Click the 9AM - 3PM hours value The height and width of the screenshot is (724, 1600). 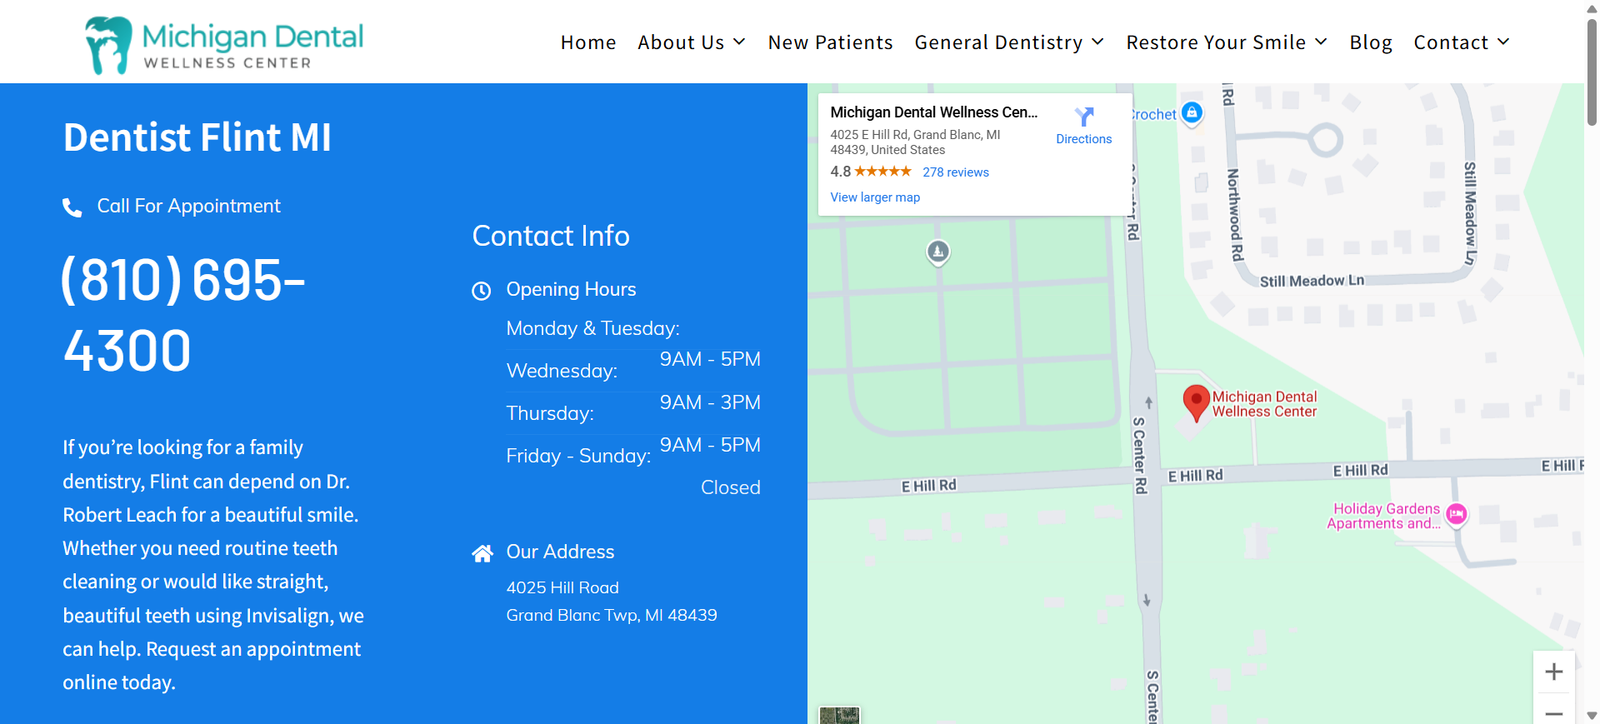[x=710, y=402]
